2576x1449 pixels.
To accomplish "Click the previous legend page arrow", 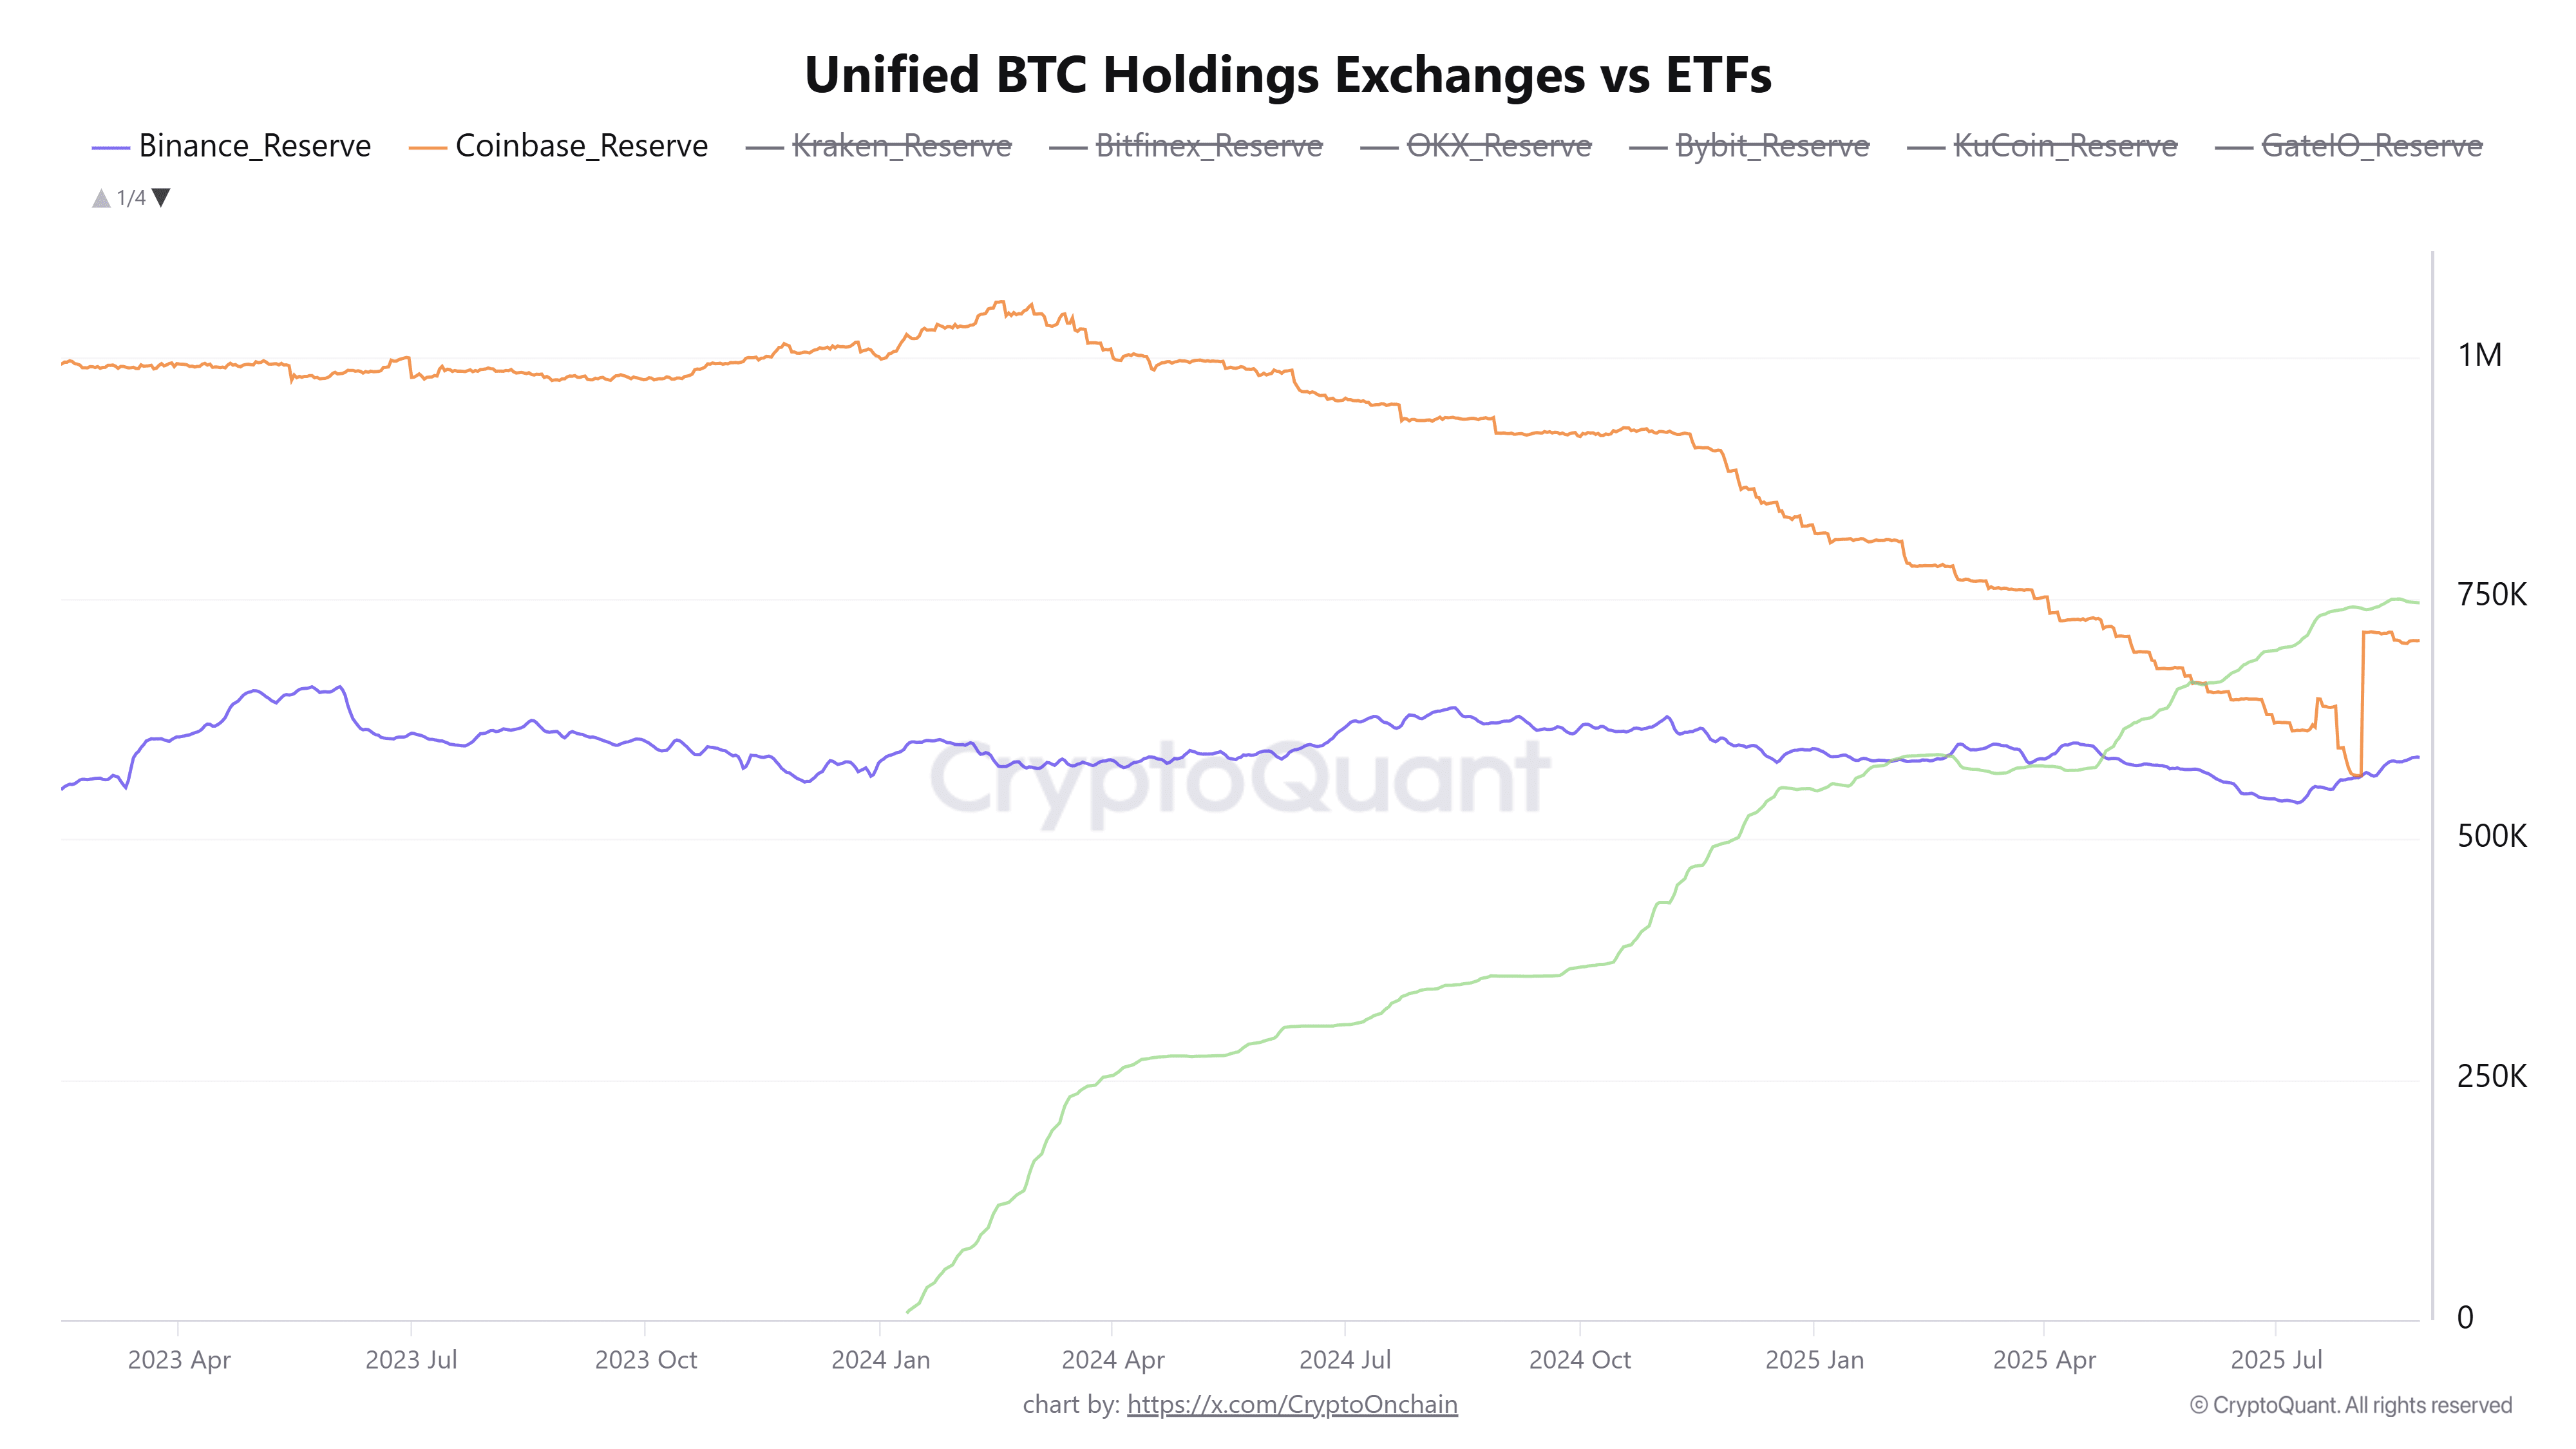I will pos(101,198).
